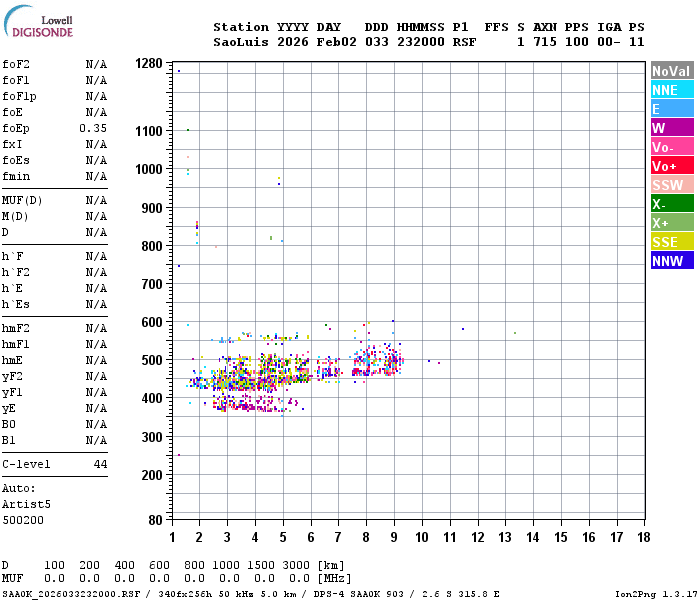Click the RSF filename in the footer

pos(71,594)
